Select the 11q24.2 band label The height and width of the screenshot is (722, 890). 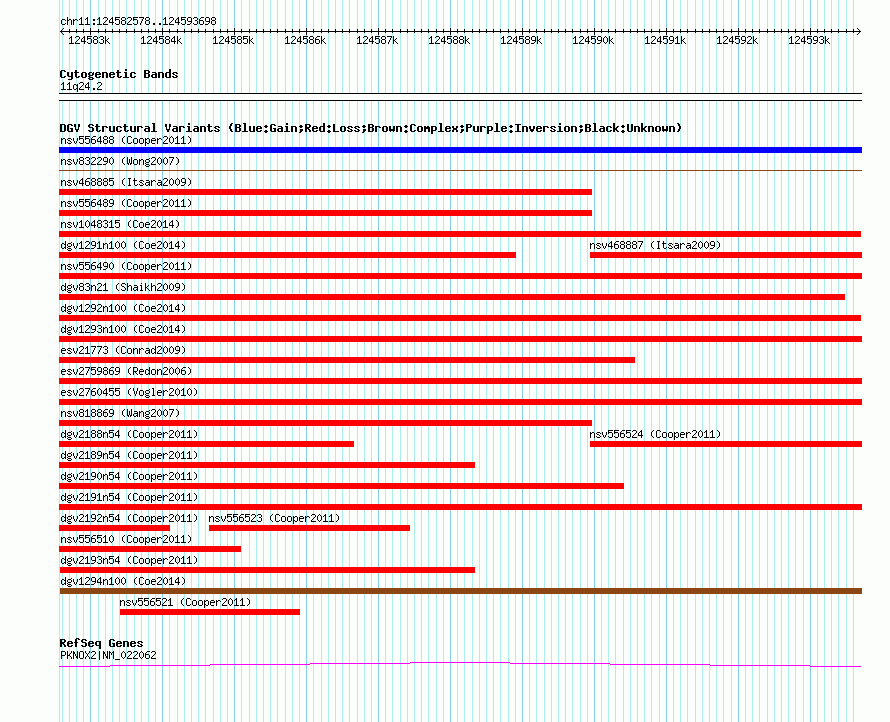point(81,86)
